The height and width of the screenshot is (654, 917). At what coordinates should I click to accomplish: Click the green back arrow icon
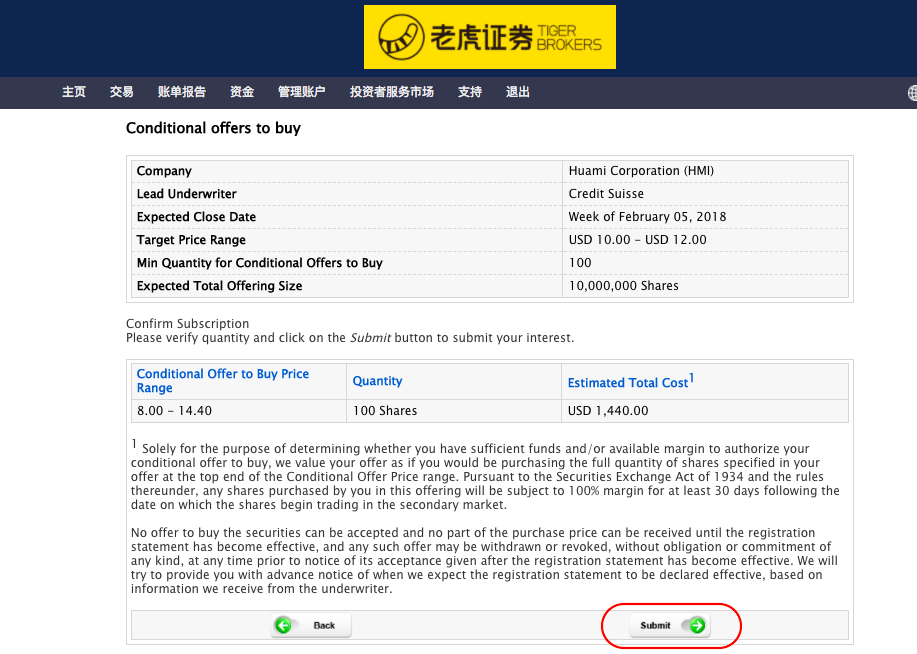(x=284, y=625)
